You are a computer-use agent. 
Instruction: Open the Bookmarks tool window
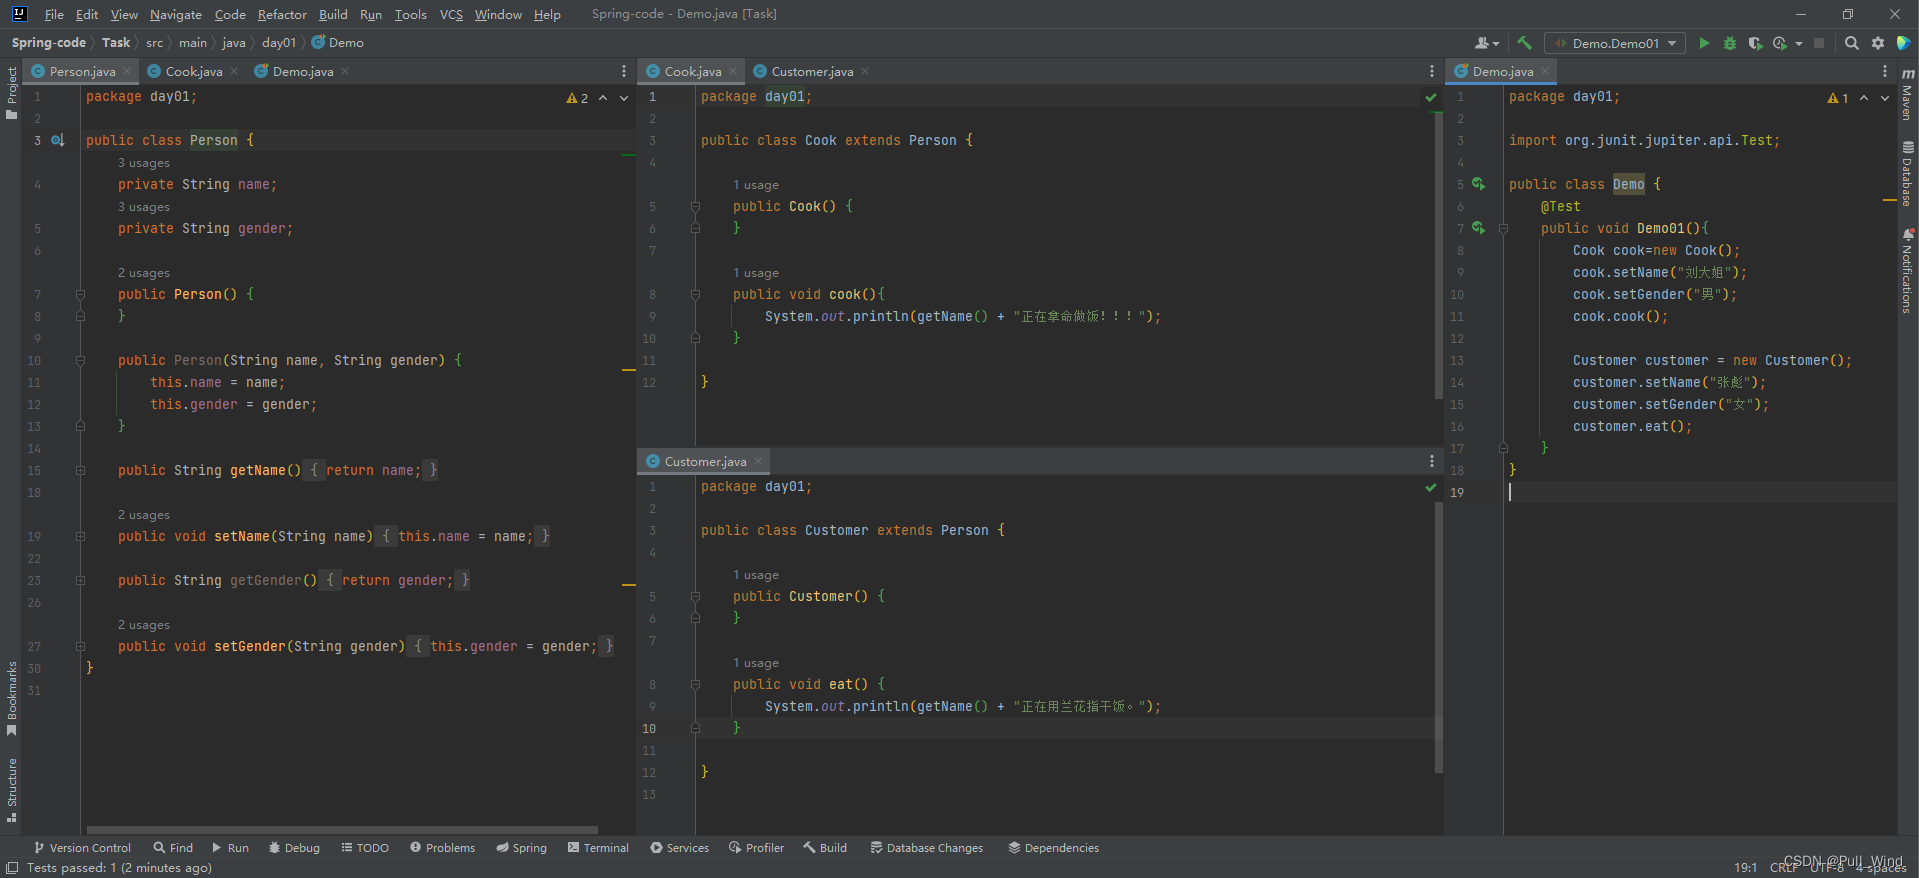tap(12, 699)
